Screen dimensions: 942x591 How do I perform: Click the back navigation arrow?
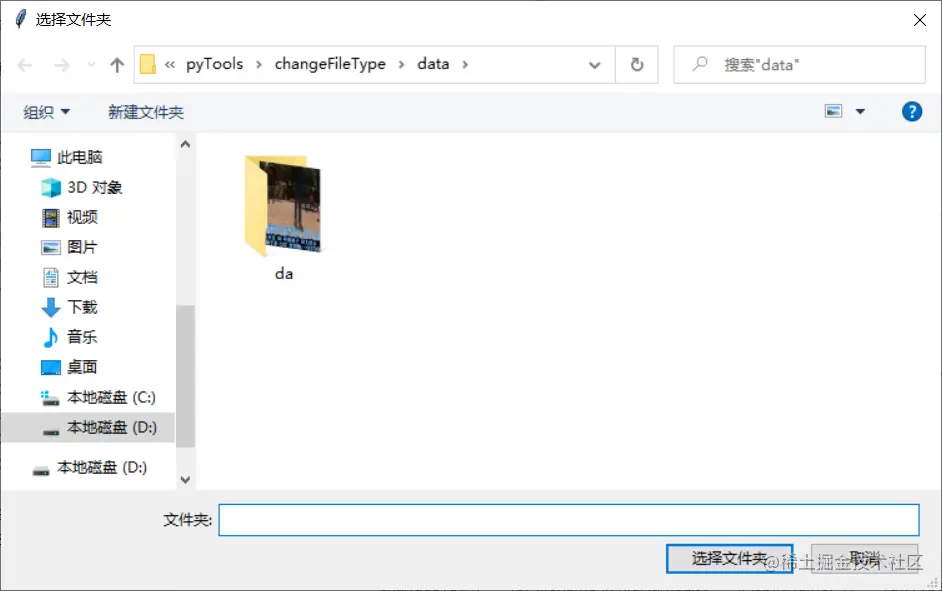point(25,64)
